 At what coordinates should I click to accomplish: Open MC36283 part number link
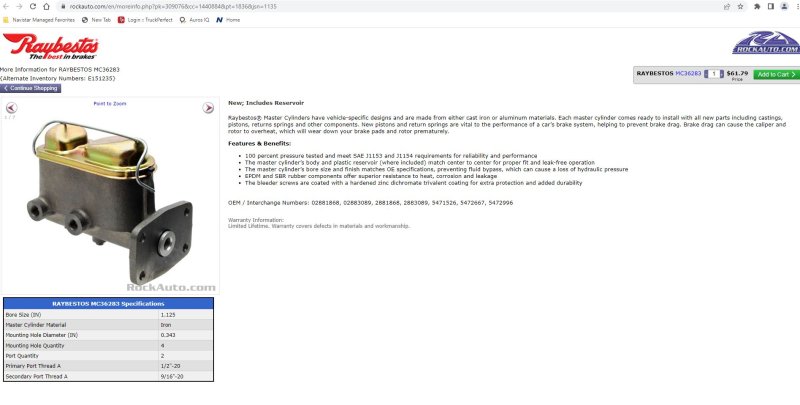pyautogui.click(x=688, y=73)
